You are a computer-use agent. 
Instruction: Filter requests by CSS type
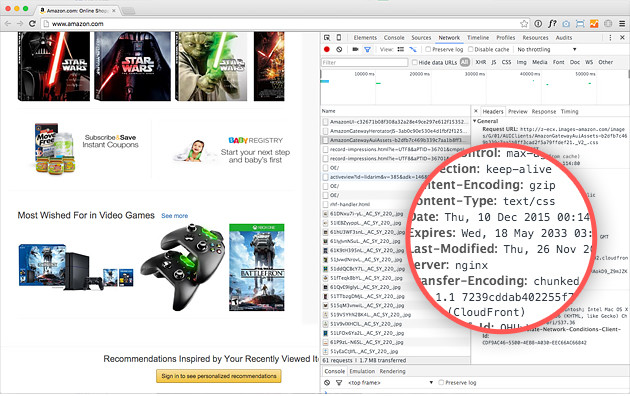506,62
